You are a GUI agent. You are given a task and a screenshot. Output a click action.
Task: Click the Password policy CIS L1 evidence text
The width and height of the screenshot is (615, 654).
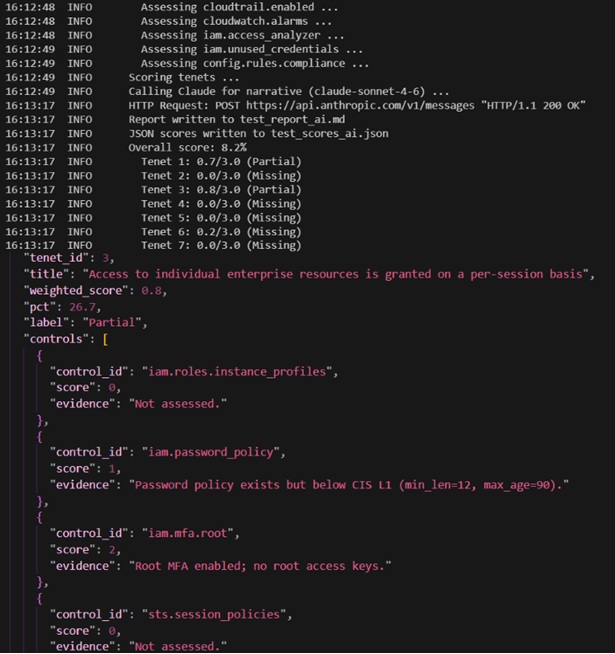click(x=348, y=485)
